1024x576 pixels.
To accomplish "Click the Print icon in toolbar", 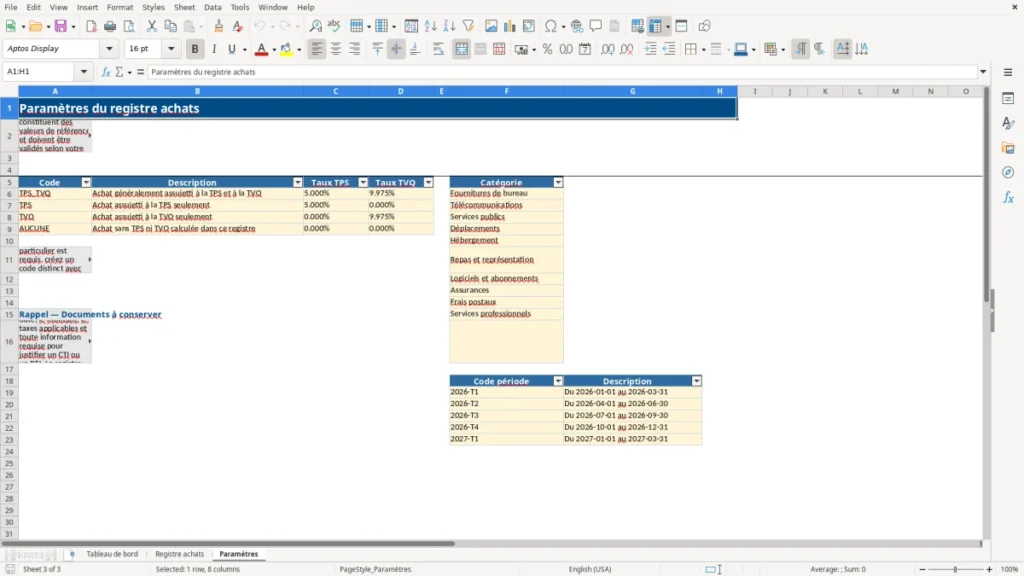I will tap(110, 26).
